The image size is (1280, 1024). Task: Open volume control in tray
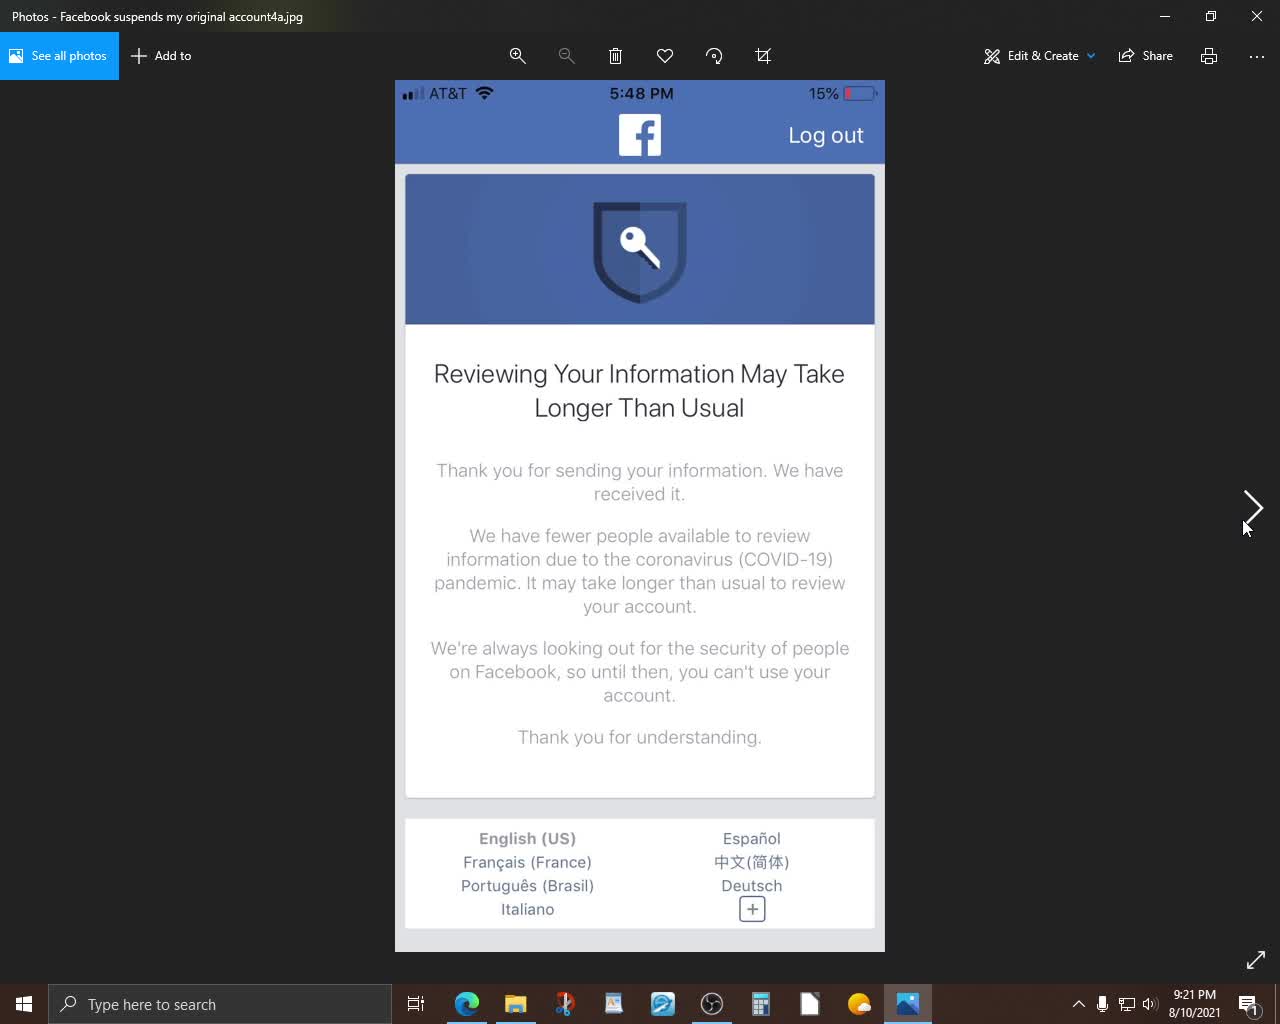point(1149,1004)
